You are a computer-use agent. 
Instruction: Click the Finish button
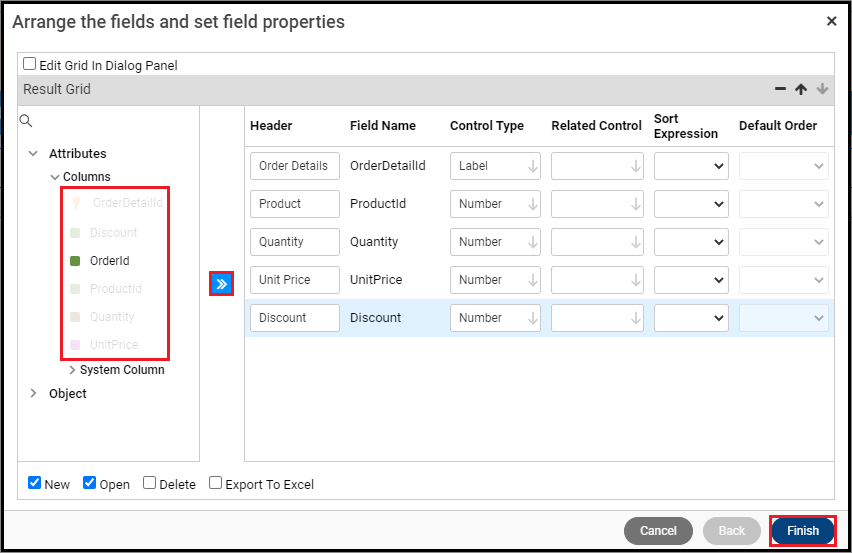(x=802, y=531)
